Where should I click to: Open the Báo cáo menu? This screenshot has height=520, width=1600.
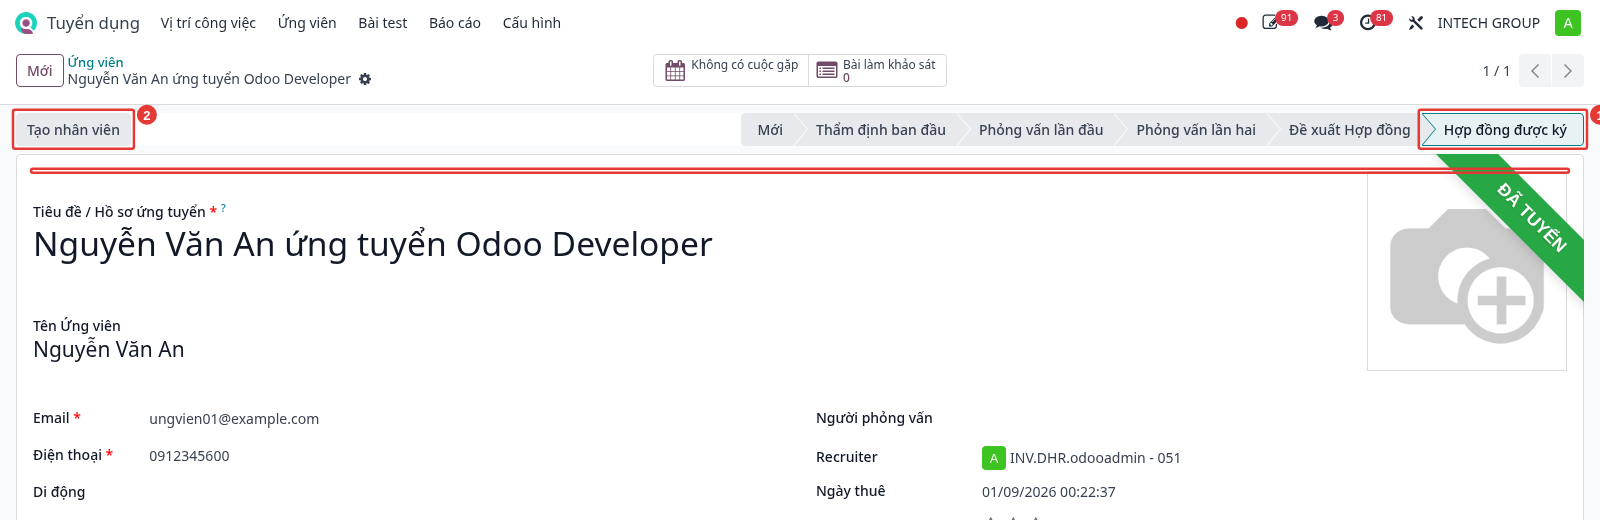tap(455, 23)
